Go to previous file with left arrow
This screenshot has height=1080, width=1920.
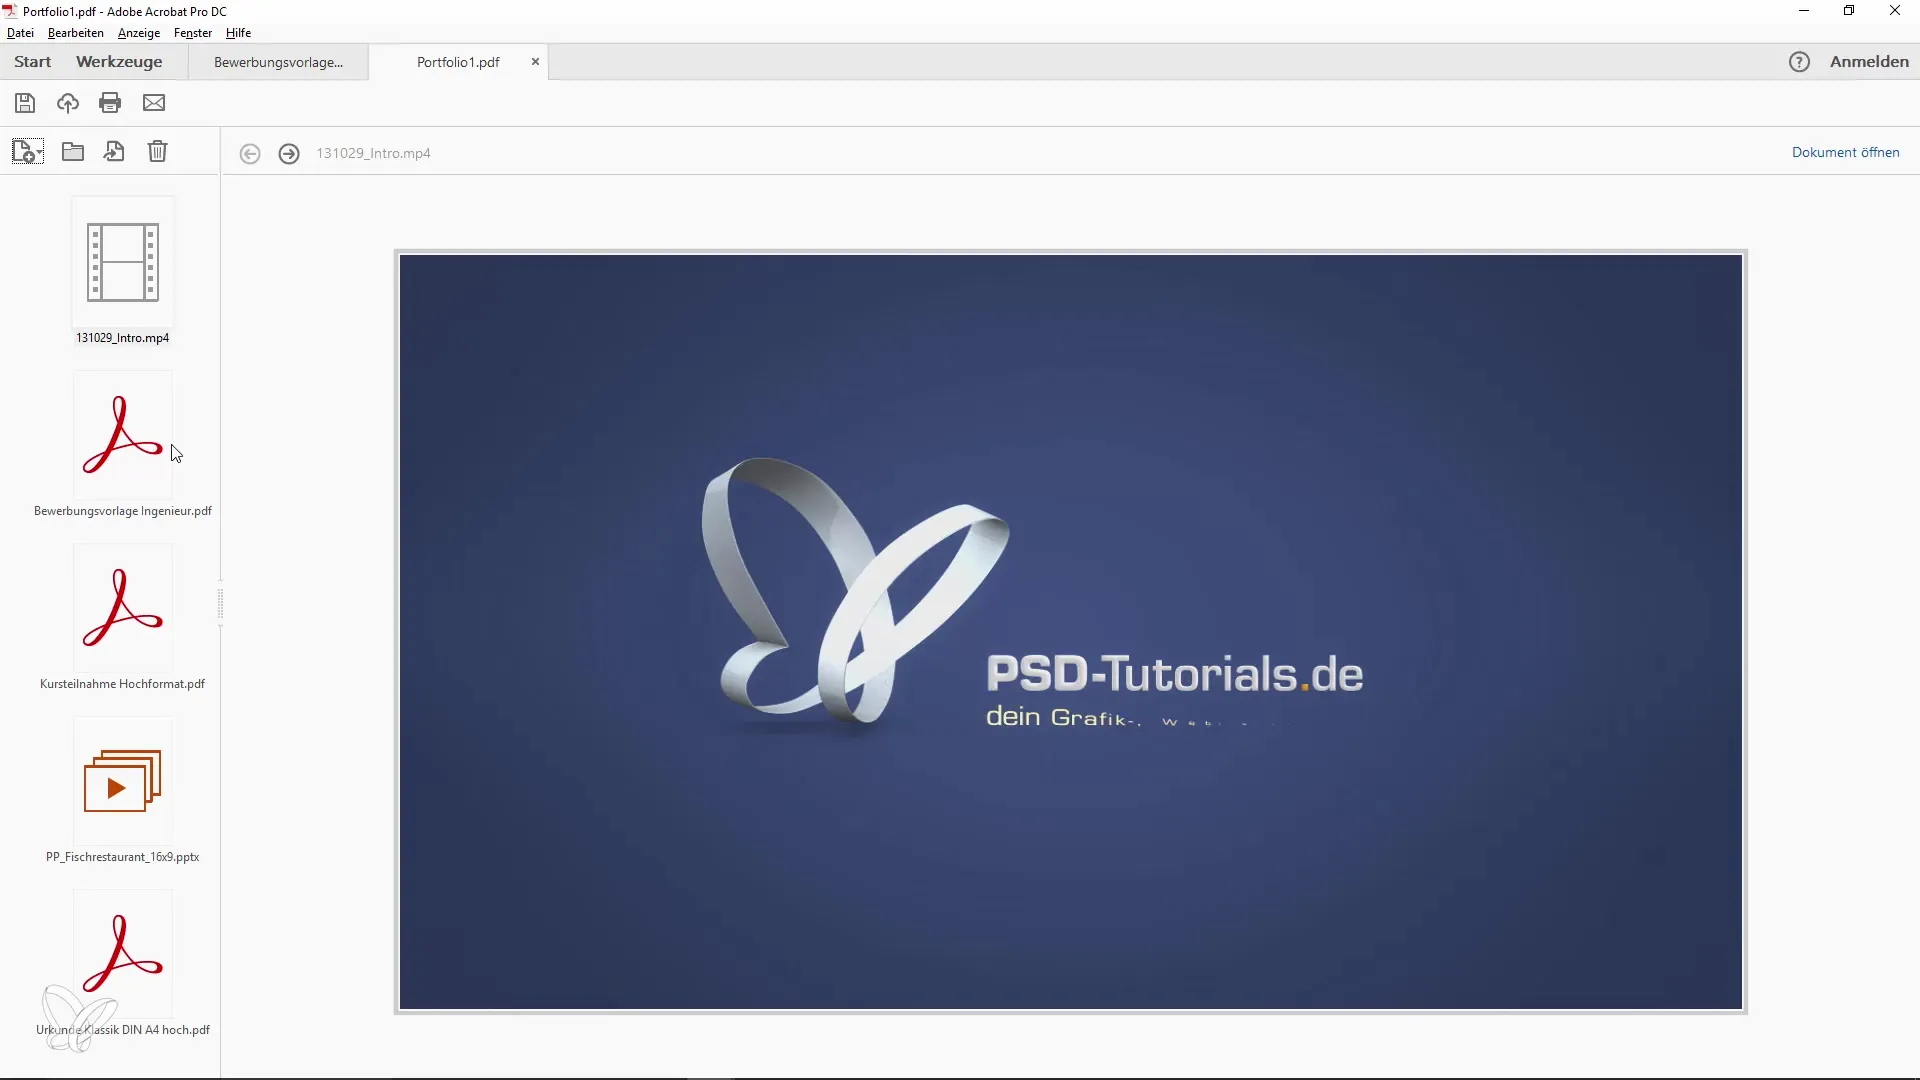pos(250,154)
